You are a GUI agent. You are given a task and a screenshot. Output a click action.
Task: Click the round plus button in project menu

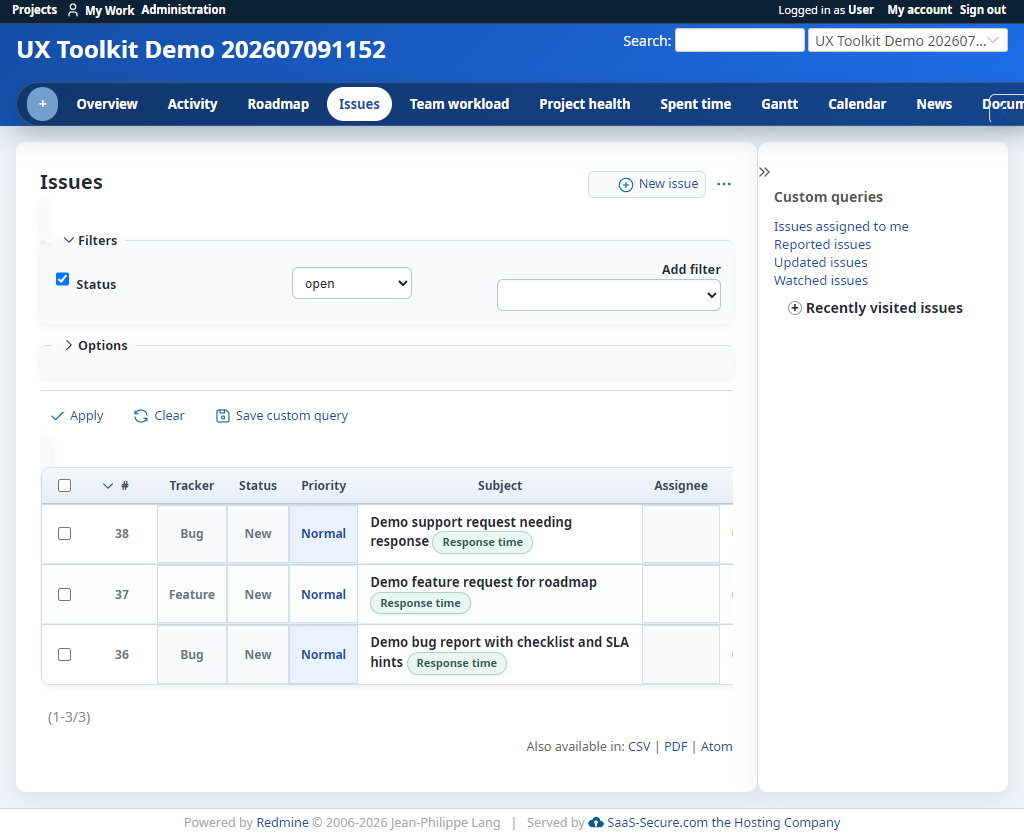pos(42,104)
